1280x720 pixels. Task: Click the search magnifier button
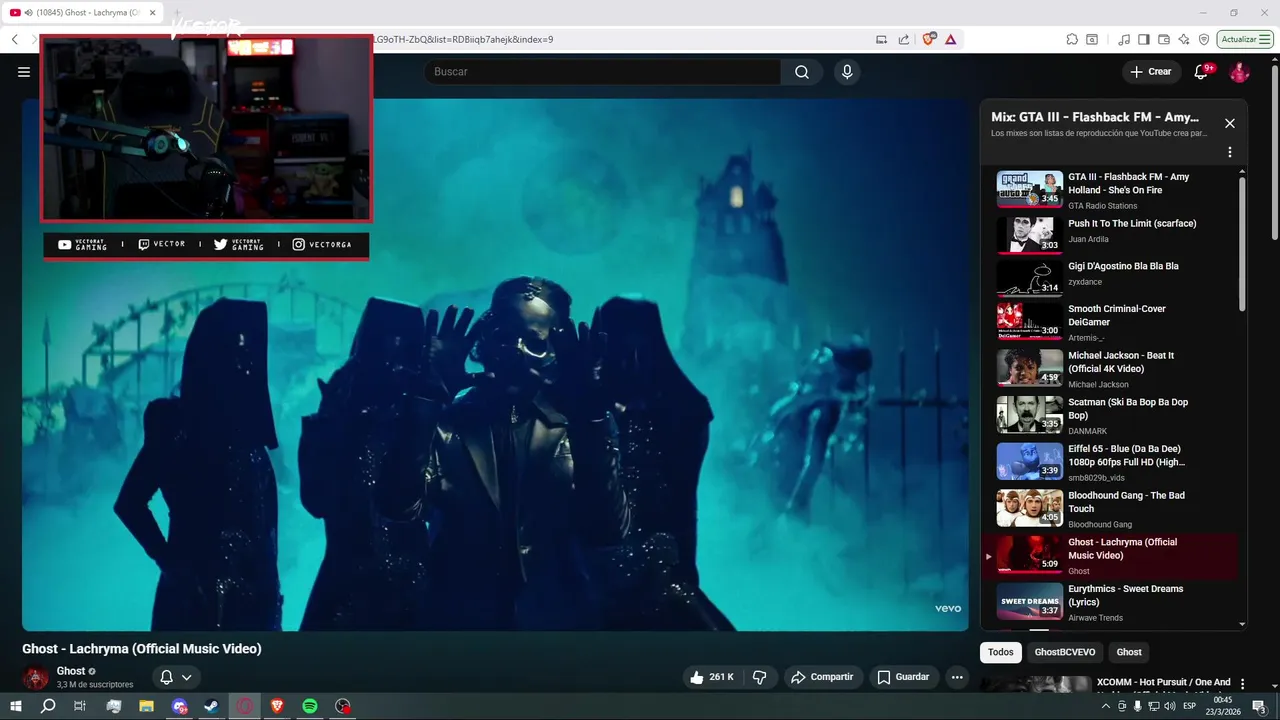tap(802, 72)
